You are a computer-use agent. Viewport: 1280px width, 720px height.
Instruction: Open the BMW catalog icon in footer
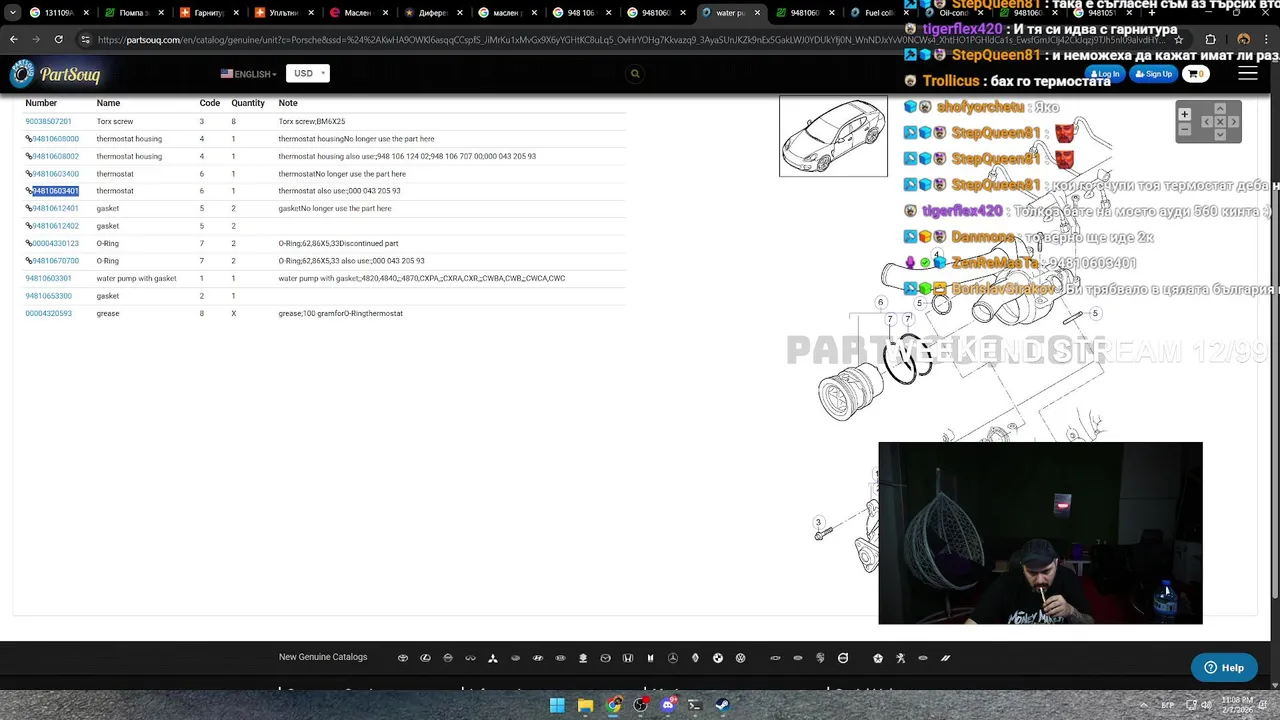(718, 658)
